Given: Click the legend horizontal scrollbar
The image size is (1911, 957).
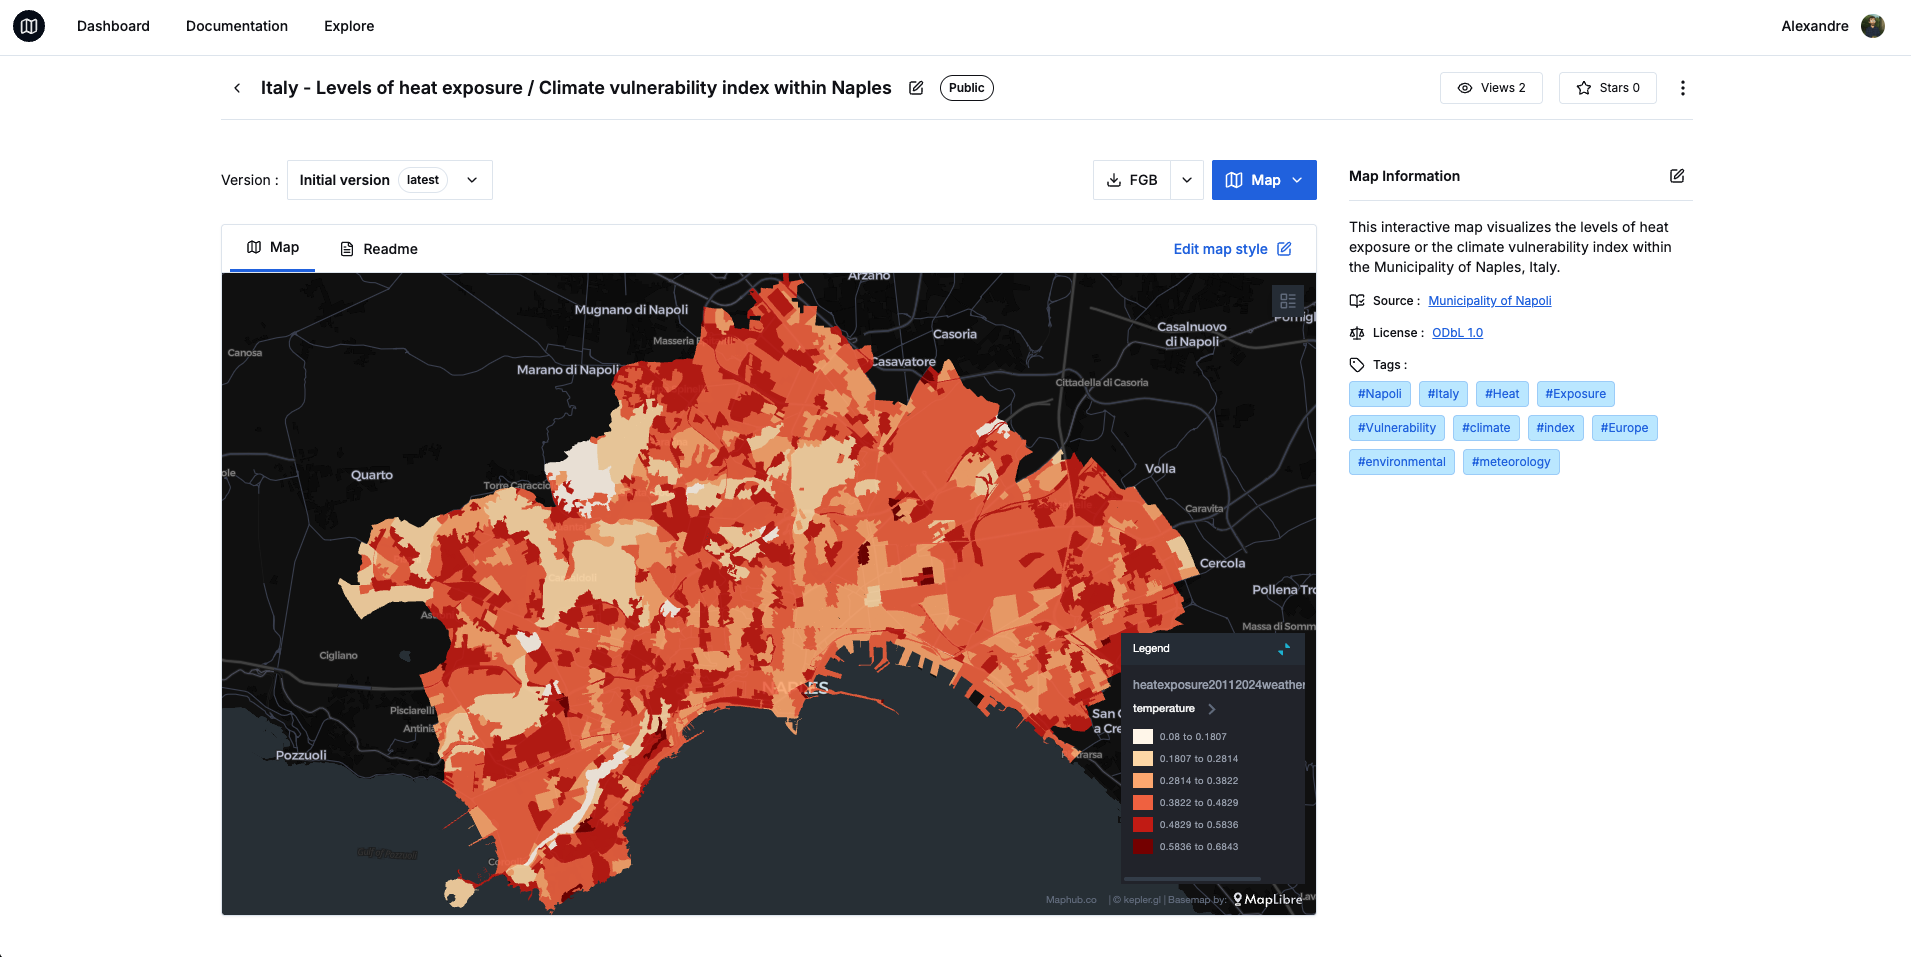Looking at the screenshot, I should pos(1192,879).
